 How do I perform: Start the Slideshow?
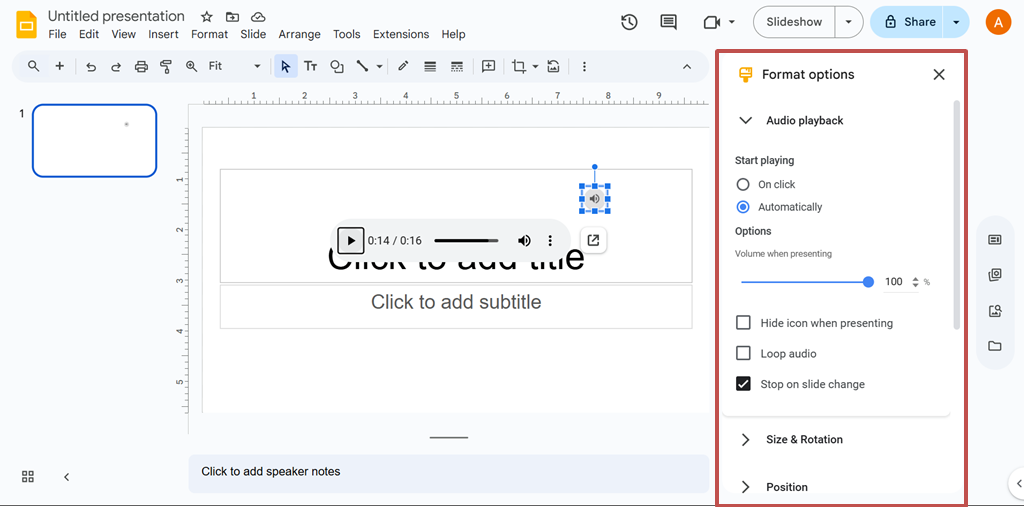[x=794, y=22]
